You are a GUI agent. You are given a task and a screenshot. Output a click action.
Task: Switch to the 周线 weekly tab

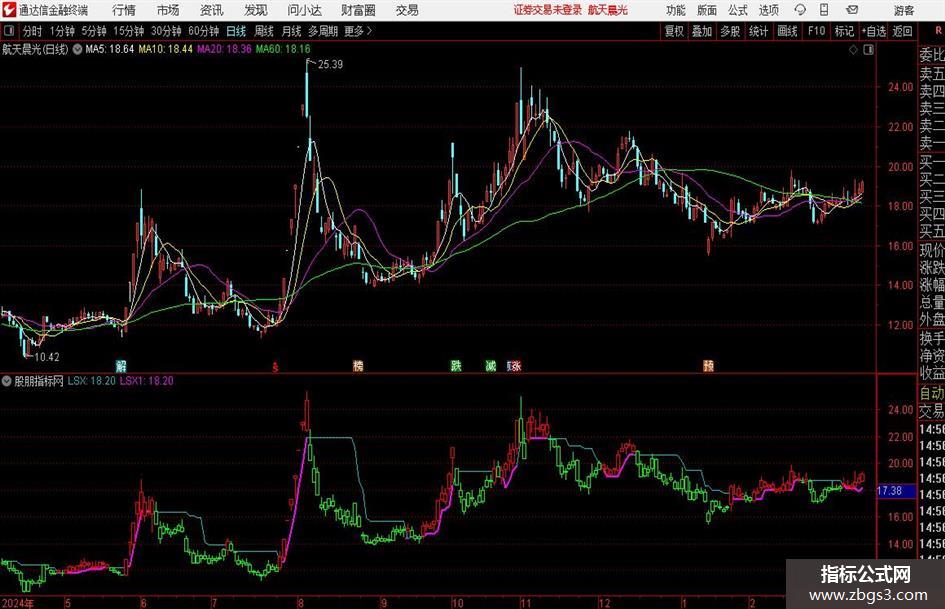pyautogui.click(x=264, y=31)
